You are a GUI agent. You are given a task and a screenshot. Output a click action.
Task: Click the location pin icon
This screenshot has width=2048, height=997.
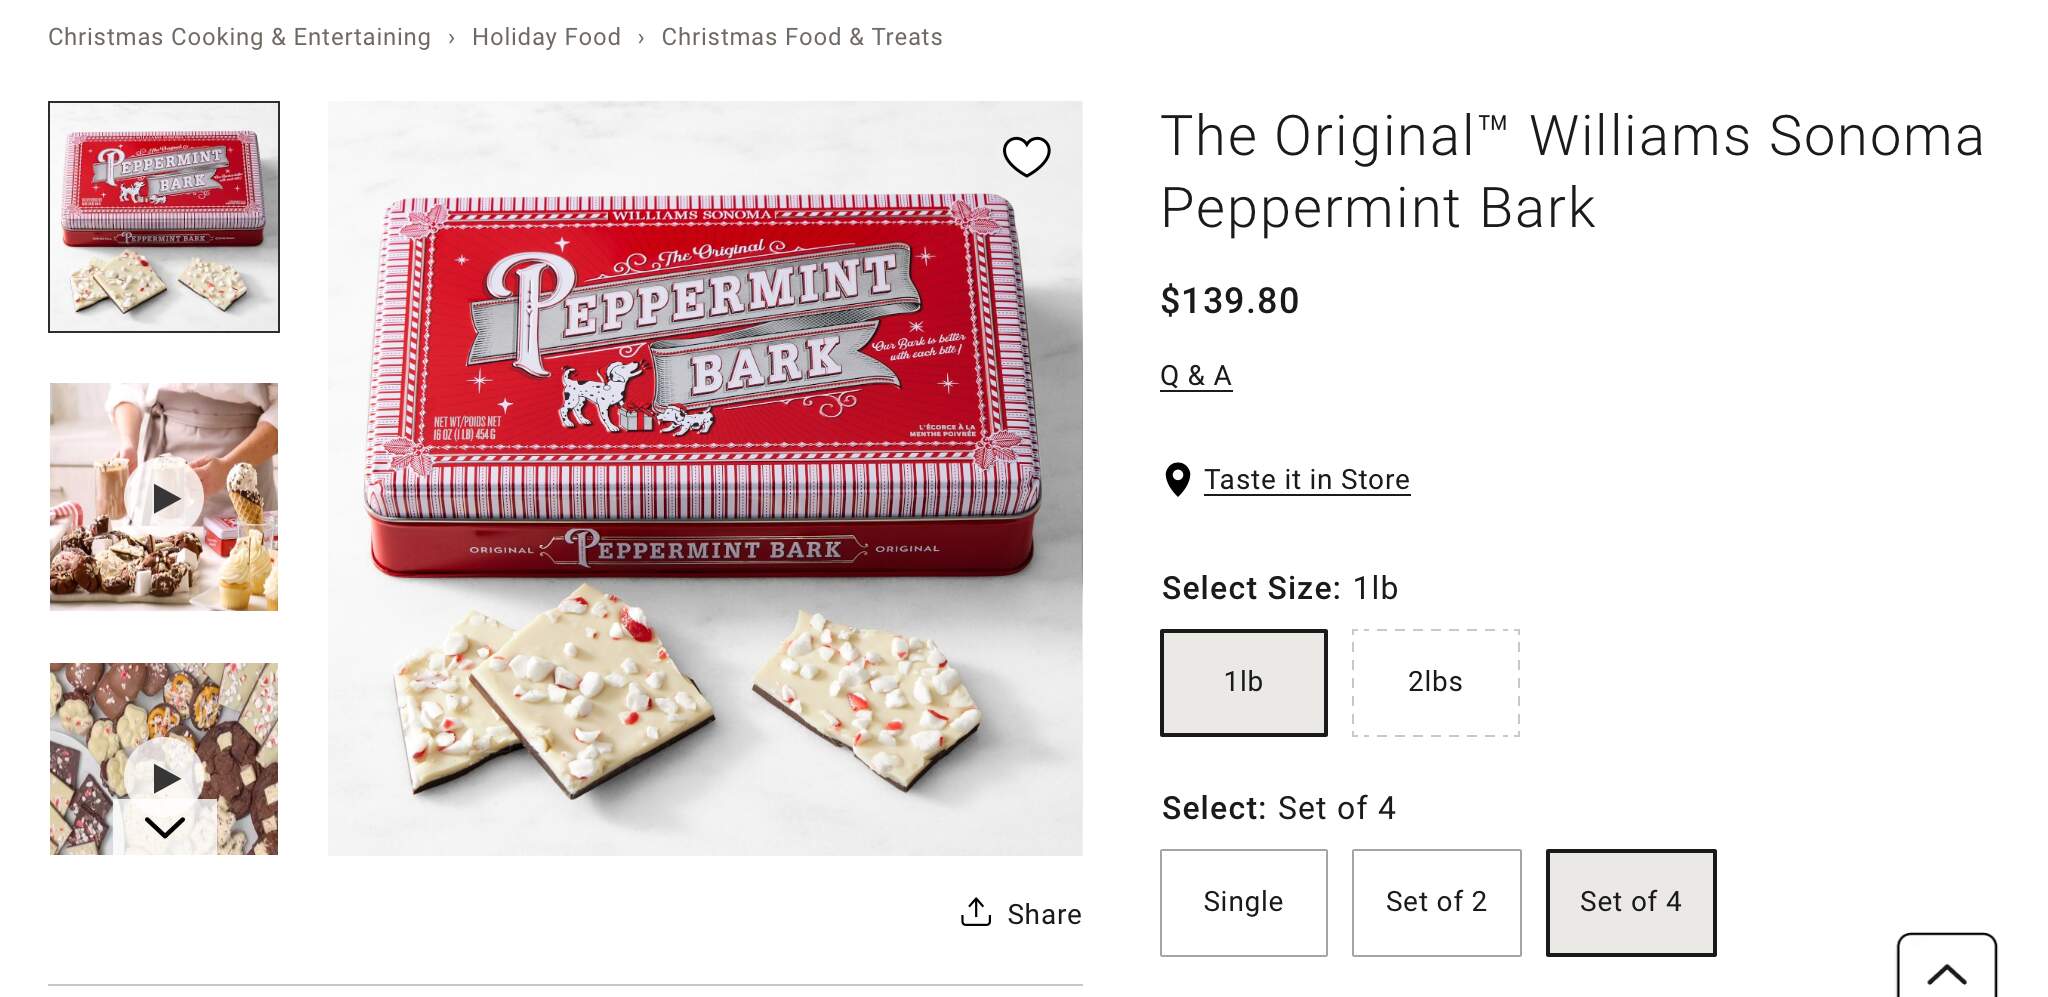click(x=1178, y=480)
